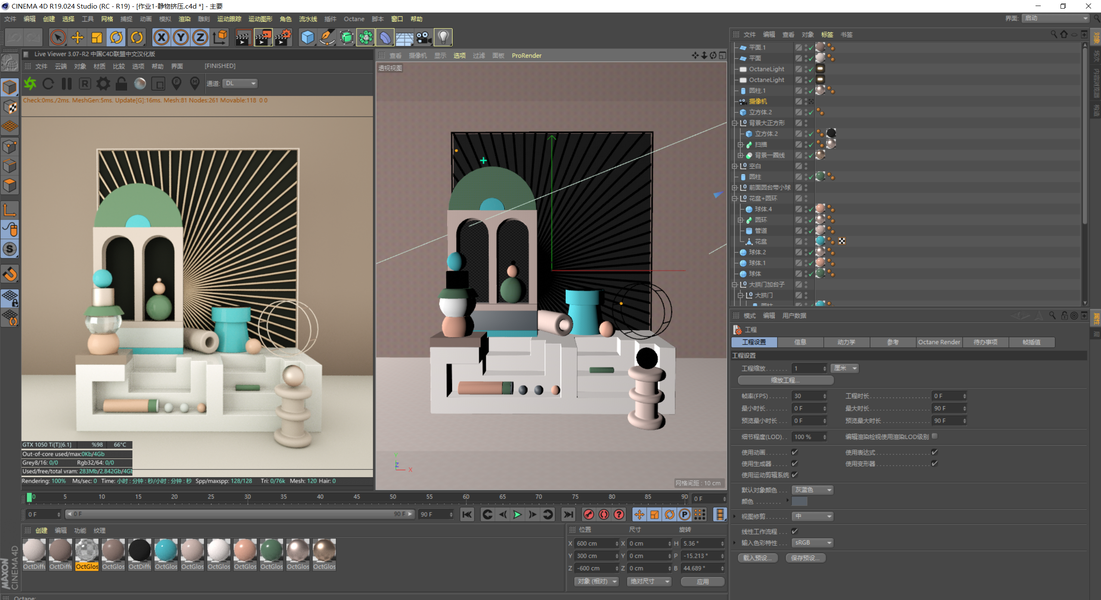Pause rendering in Live Viewer
The image size is (1101, 600).
pyautogui.click(x=67, y=84)
